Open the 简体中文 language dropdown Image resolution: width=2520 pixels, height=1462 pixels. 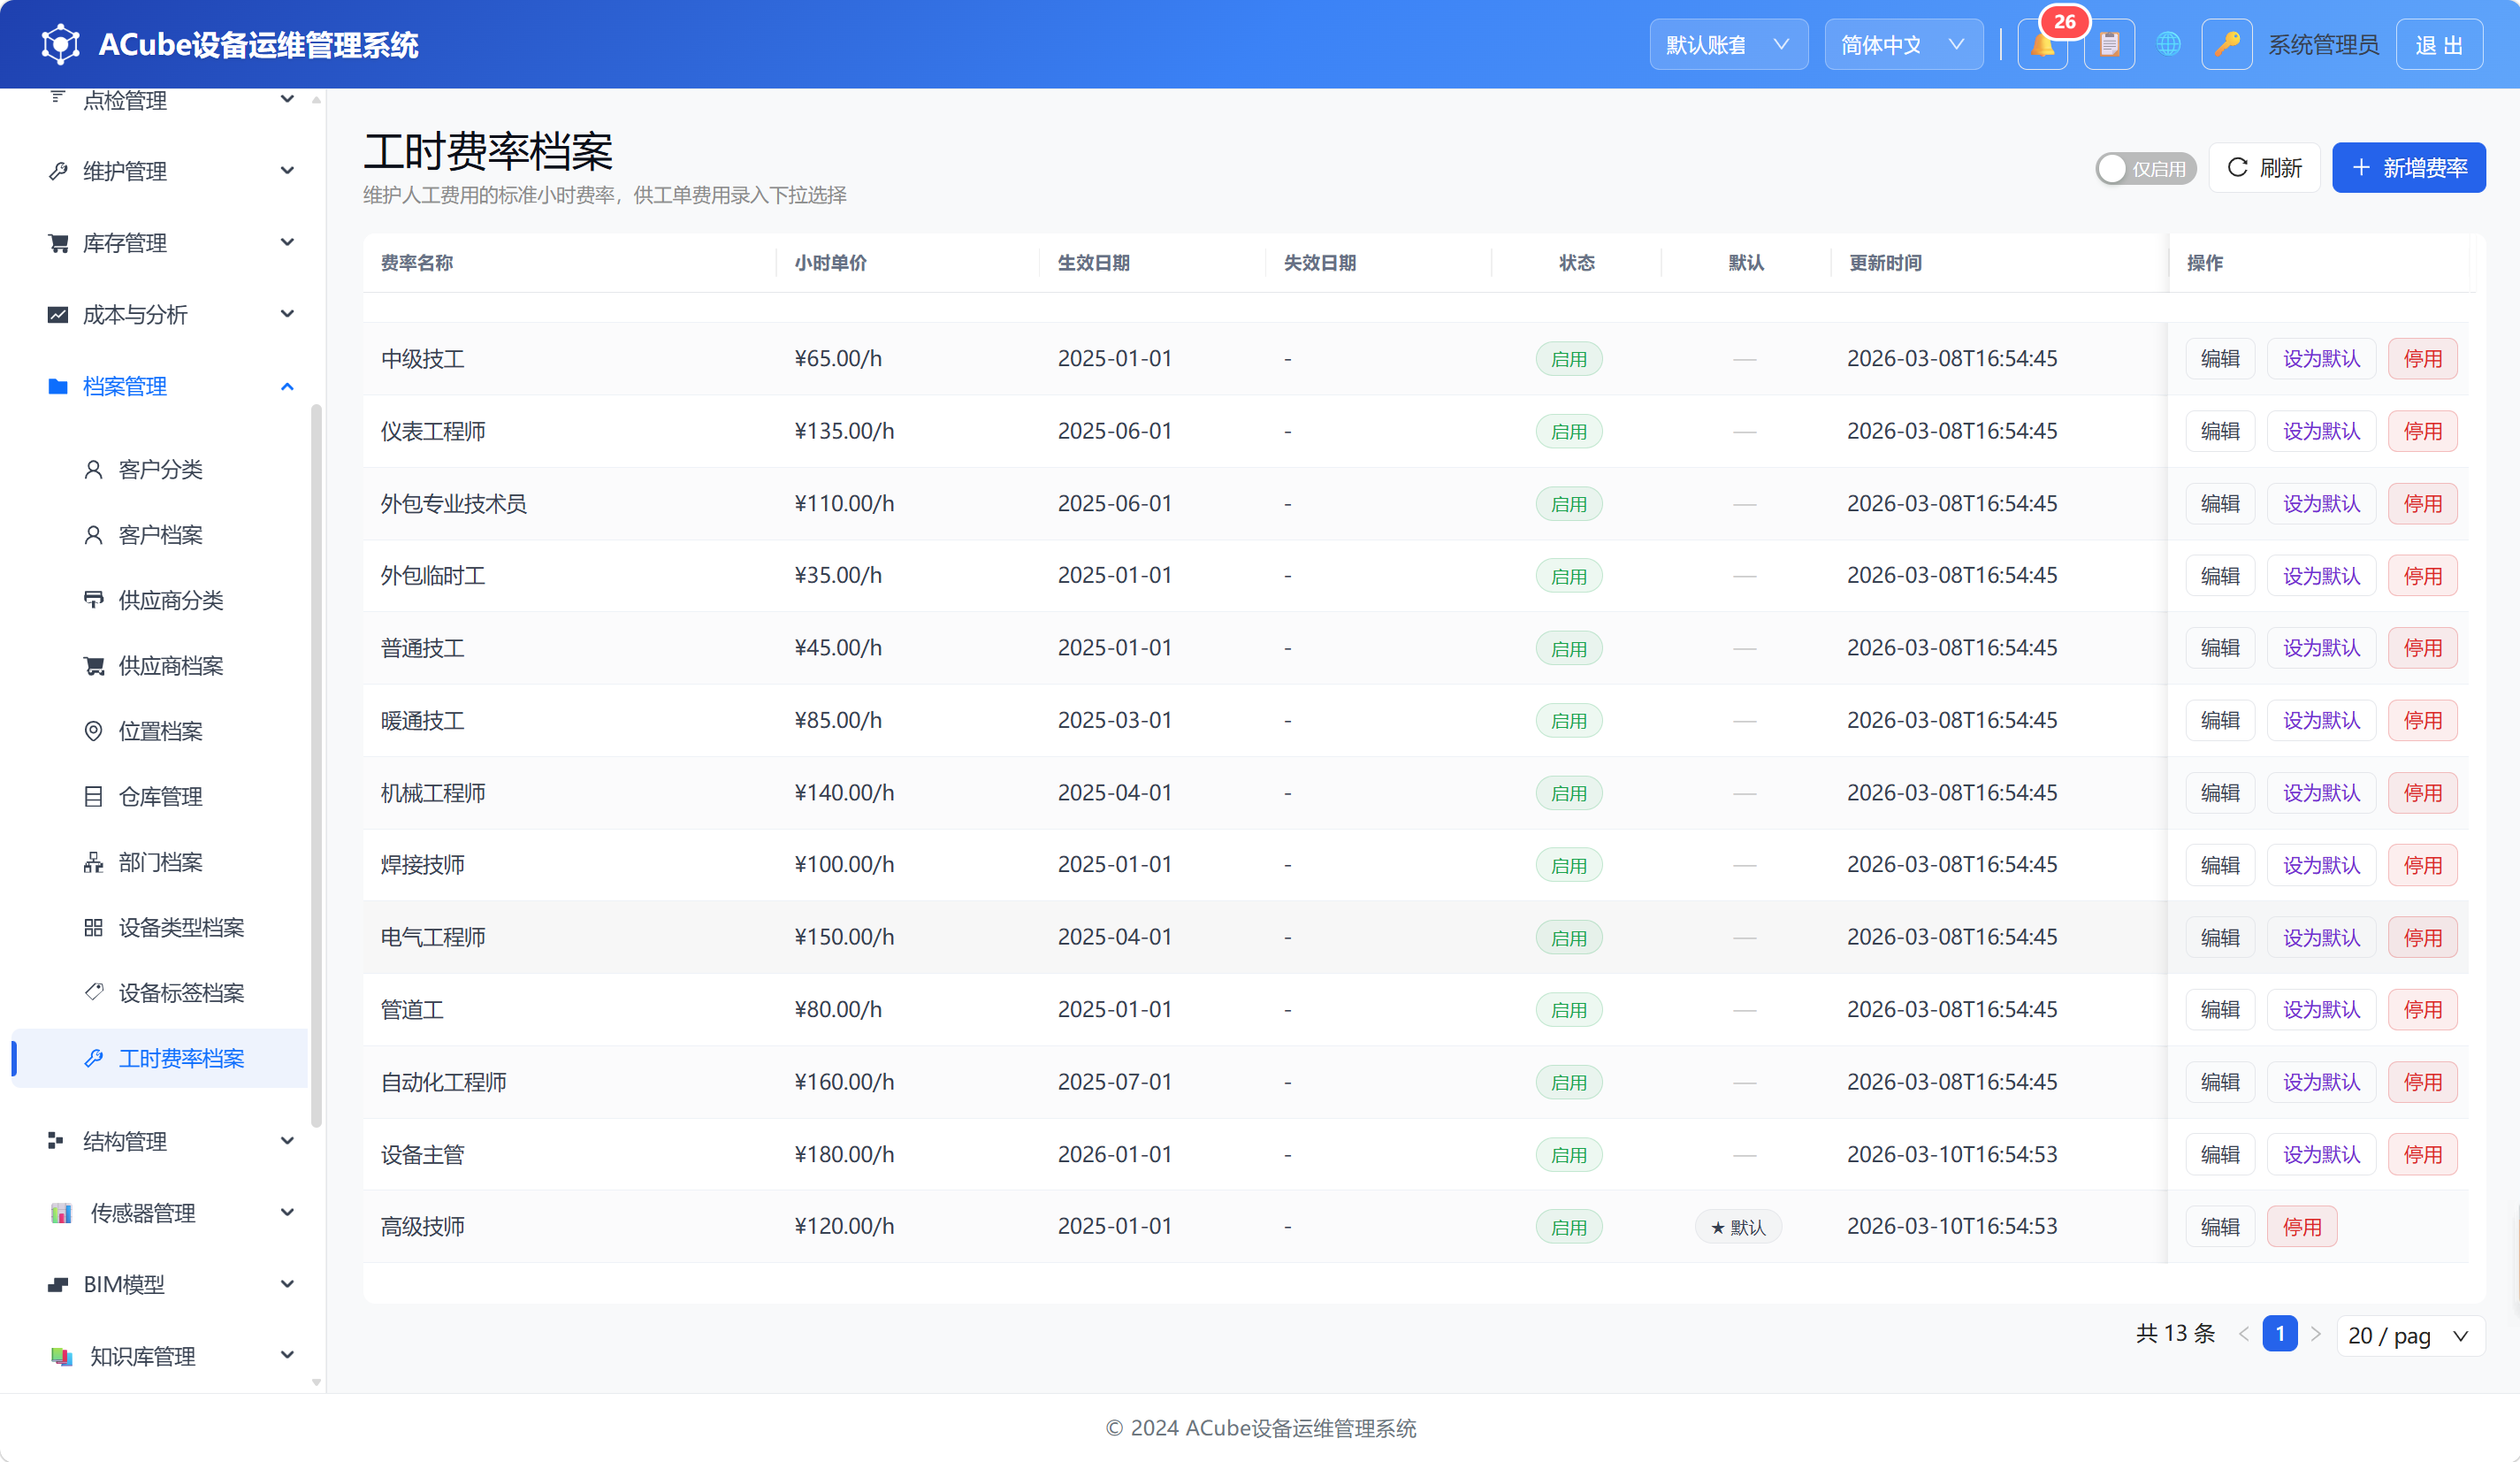pyautogui.click(x=1903, y=45)
